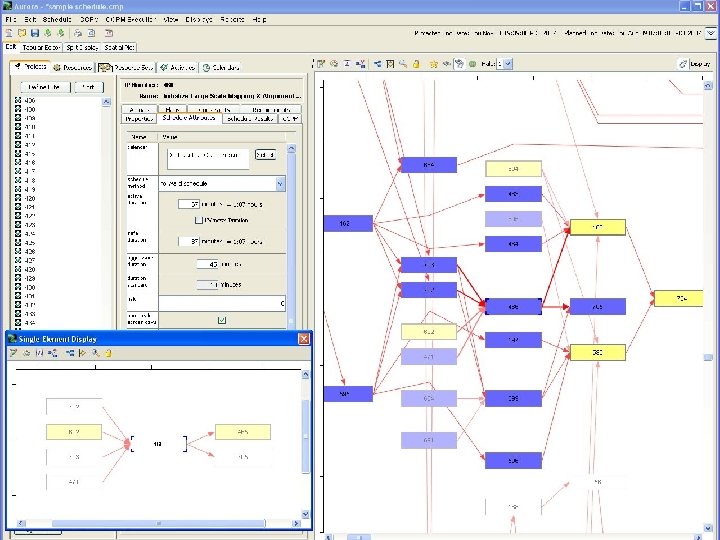Switch to the Calendars tab
Screen dimensions: 720x540
pyautogui.click(x=219, y=67)
